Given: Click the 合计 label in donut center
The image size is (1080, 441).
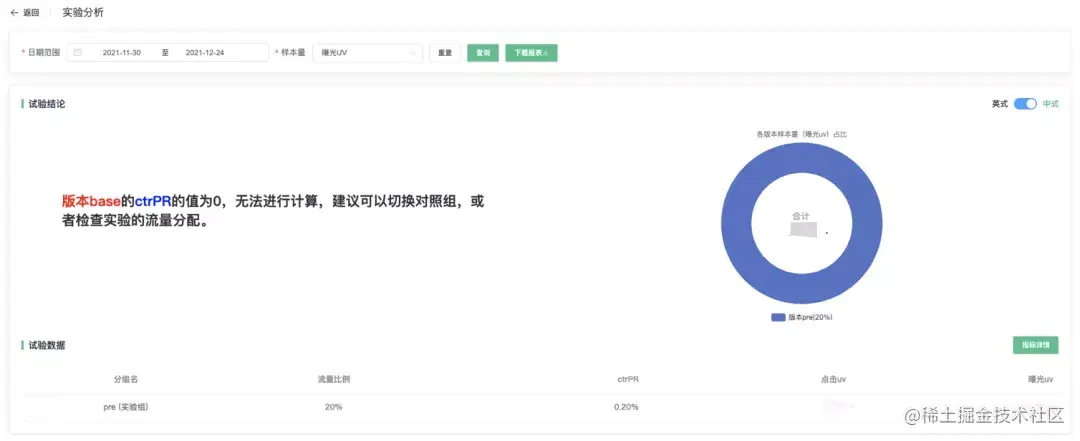Looking at the screenshot, I should pyautogui.click(x=800, y=216).
